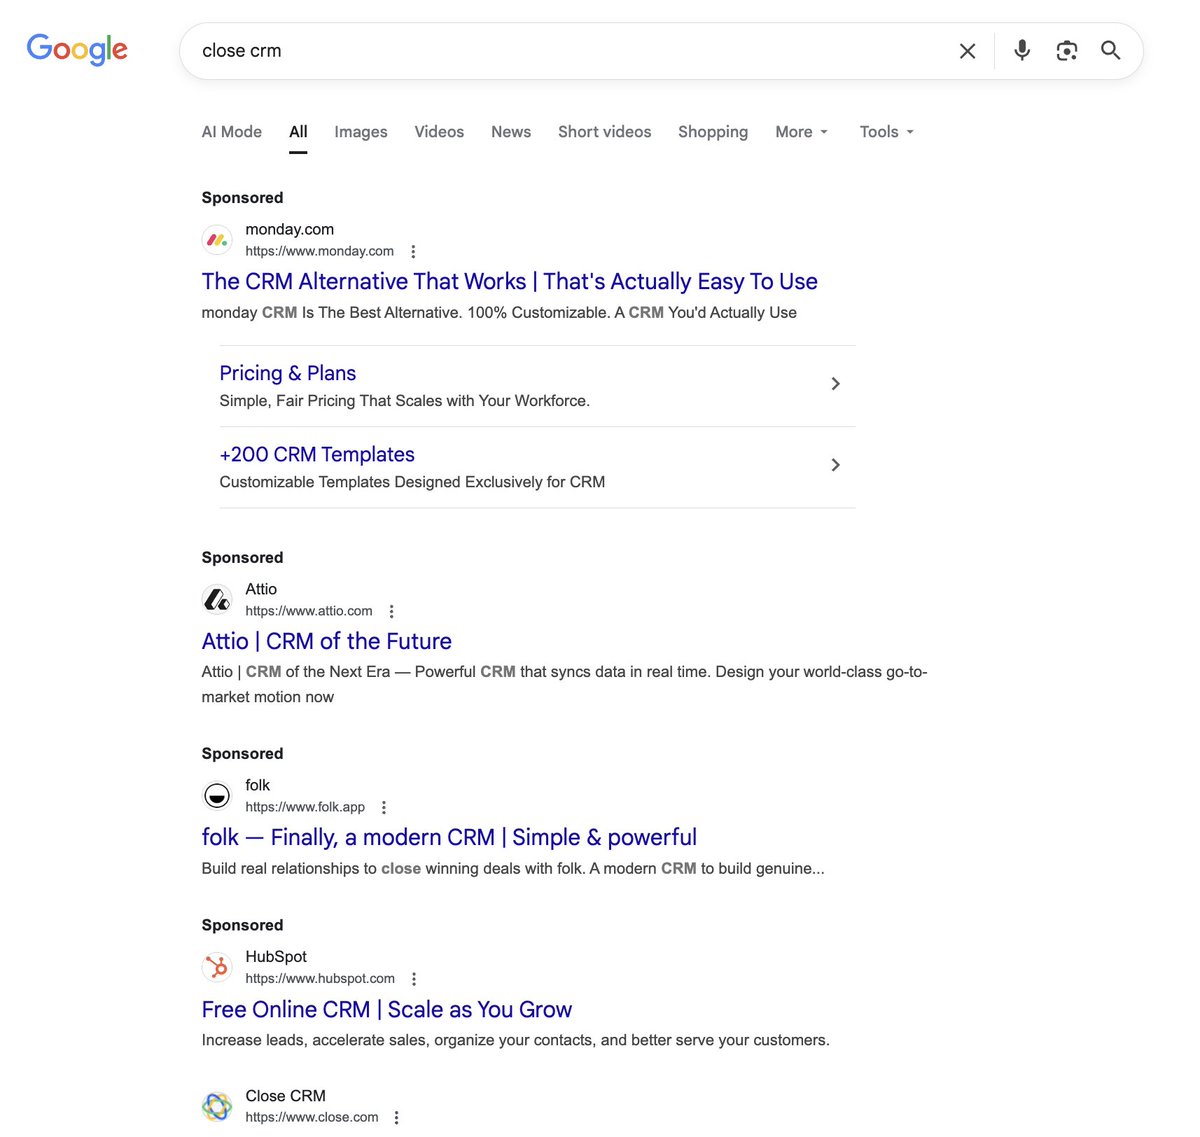Click the 'HubSpot' site name
Screen dimensions: 1200x1137
[x=276, y=957]
